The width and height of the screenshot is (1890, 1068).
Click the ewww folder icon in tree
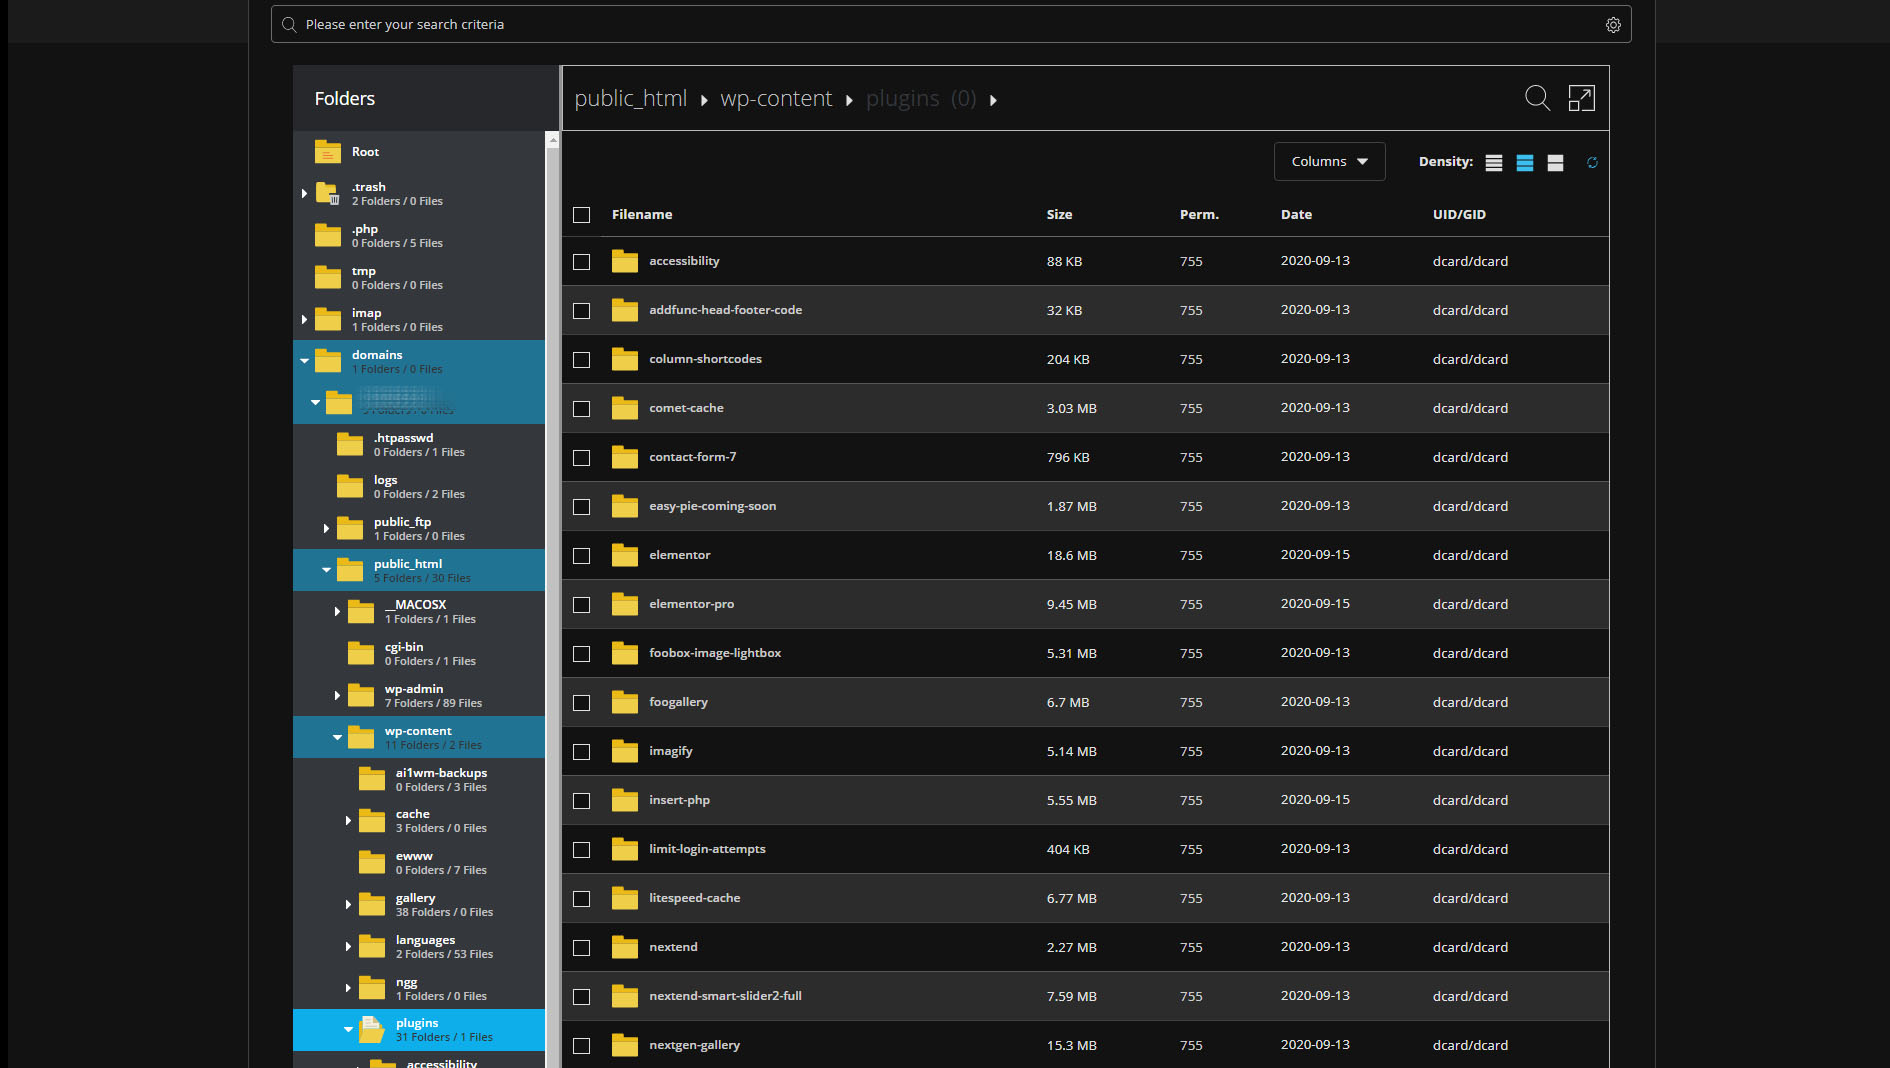(x=372, y=862)
